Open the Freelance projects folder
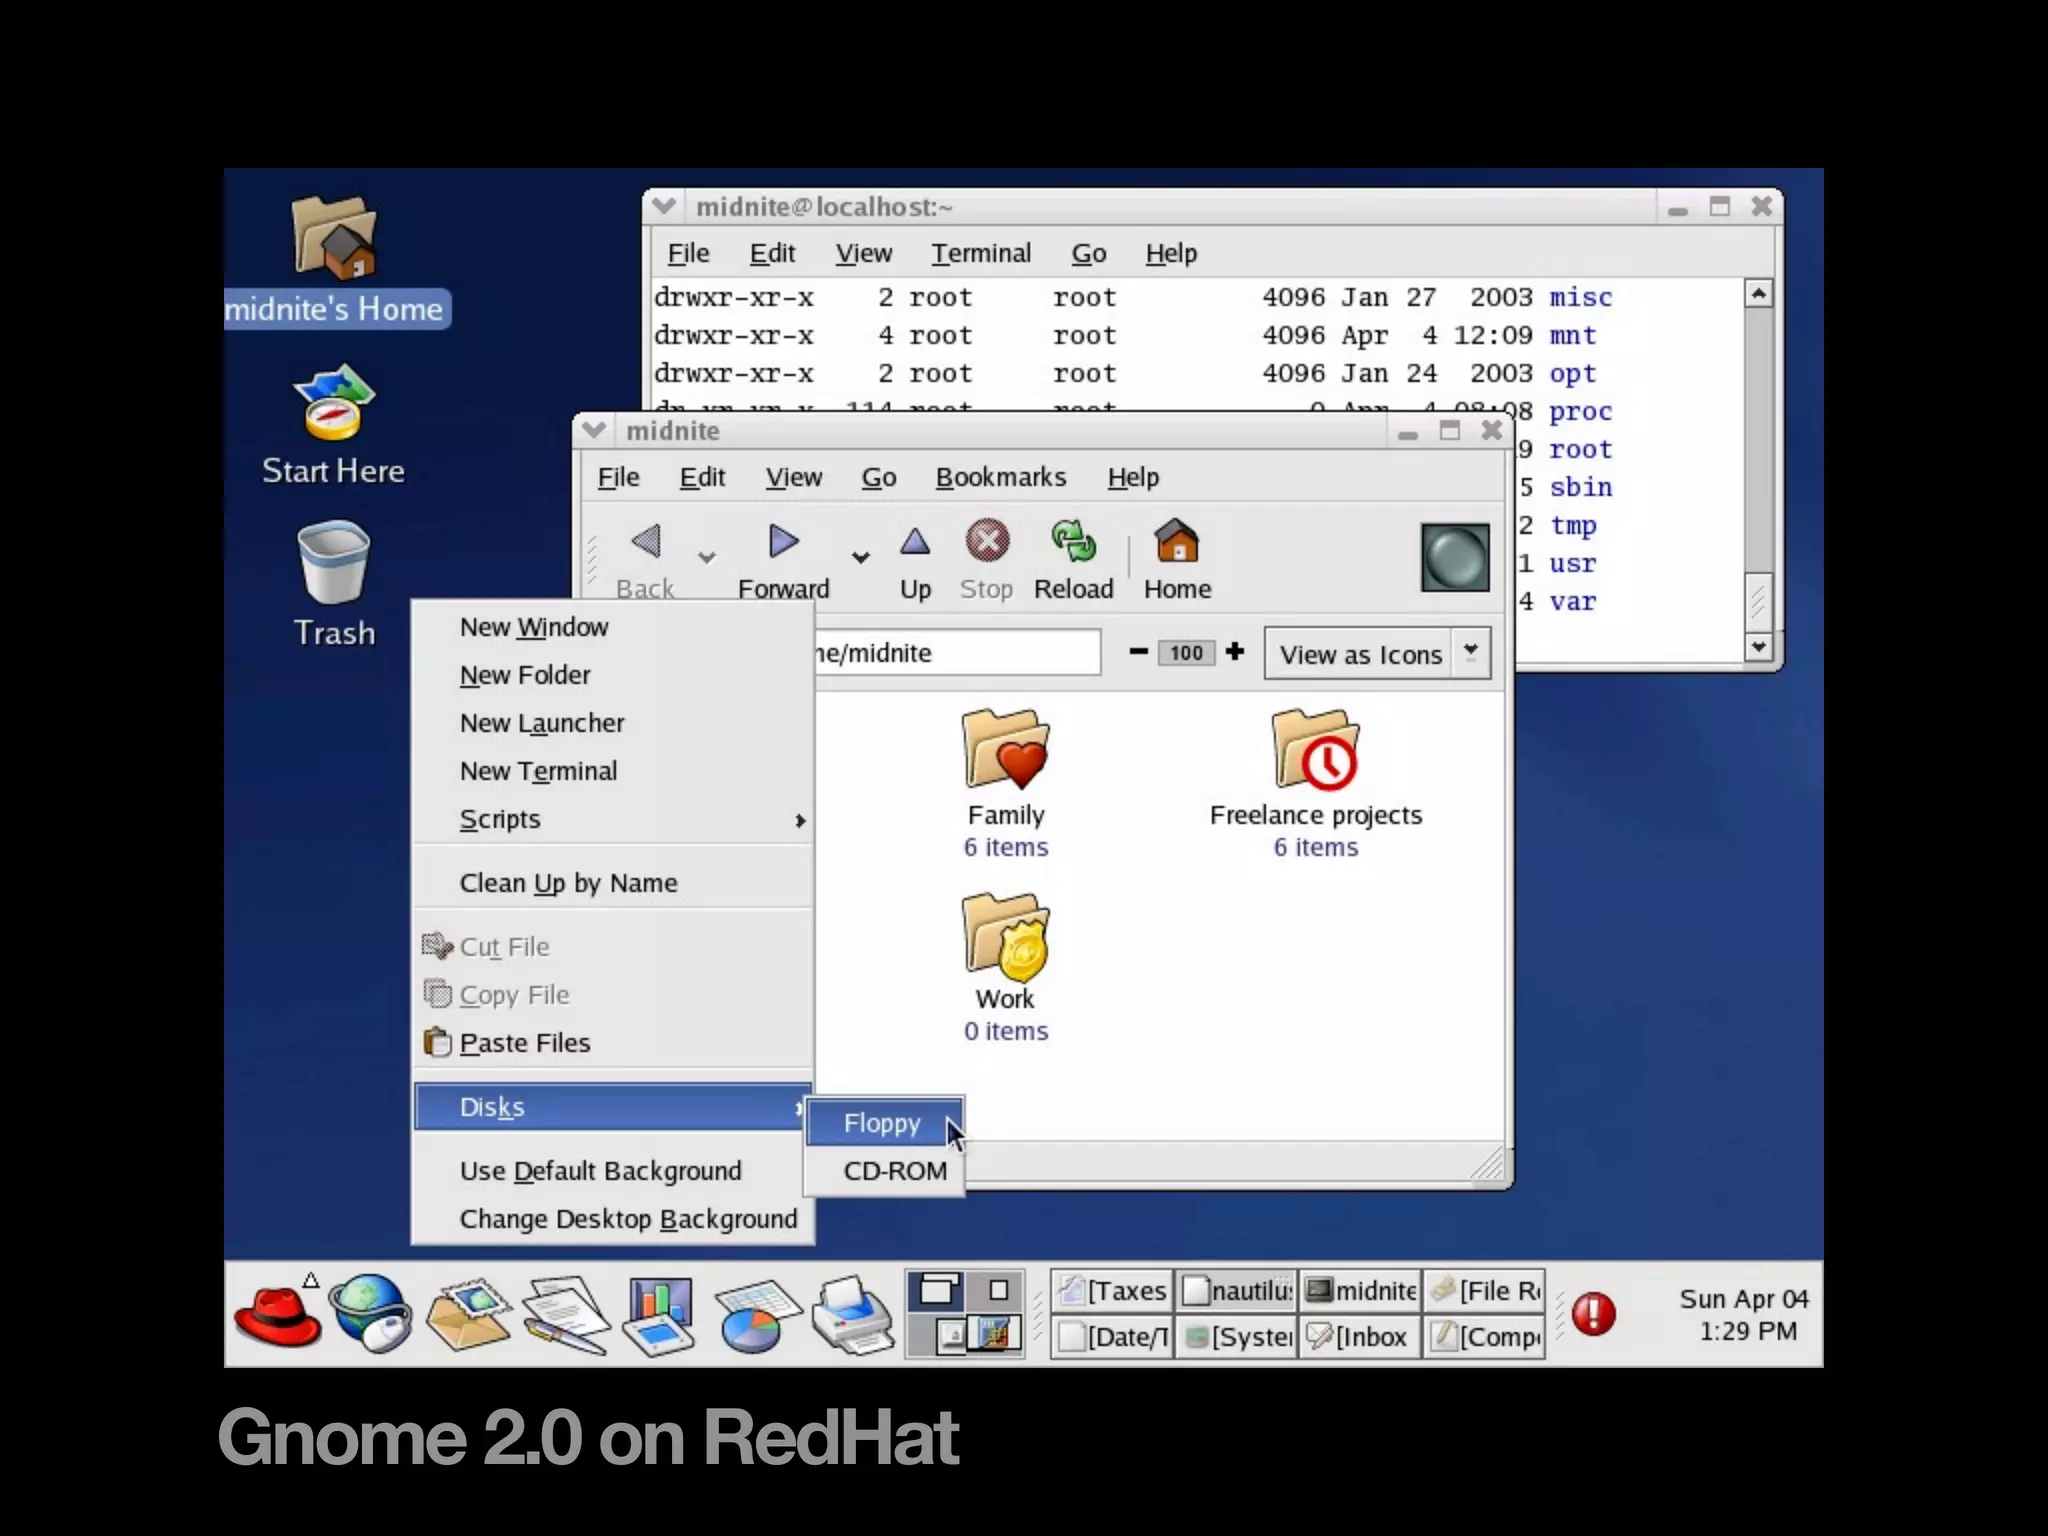Viewport: 2048px width, 1536px height. [1316, 783]
